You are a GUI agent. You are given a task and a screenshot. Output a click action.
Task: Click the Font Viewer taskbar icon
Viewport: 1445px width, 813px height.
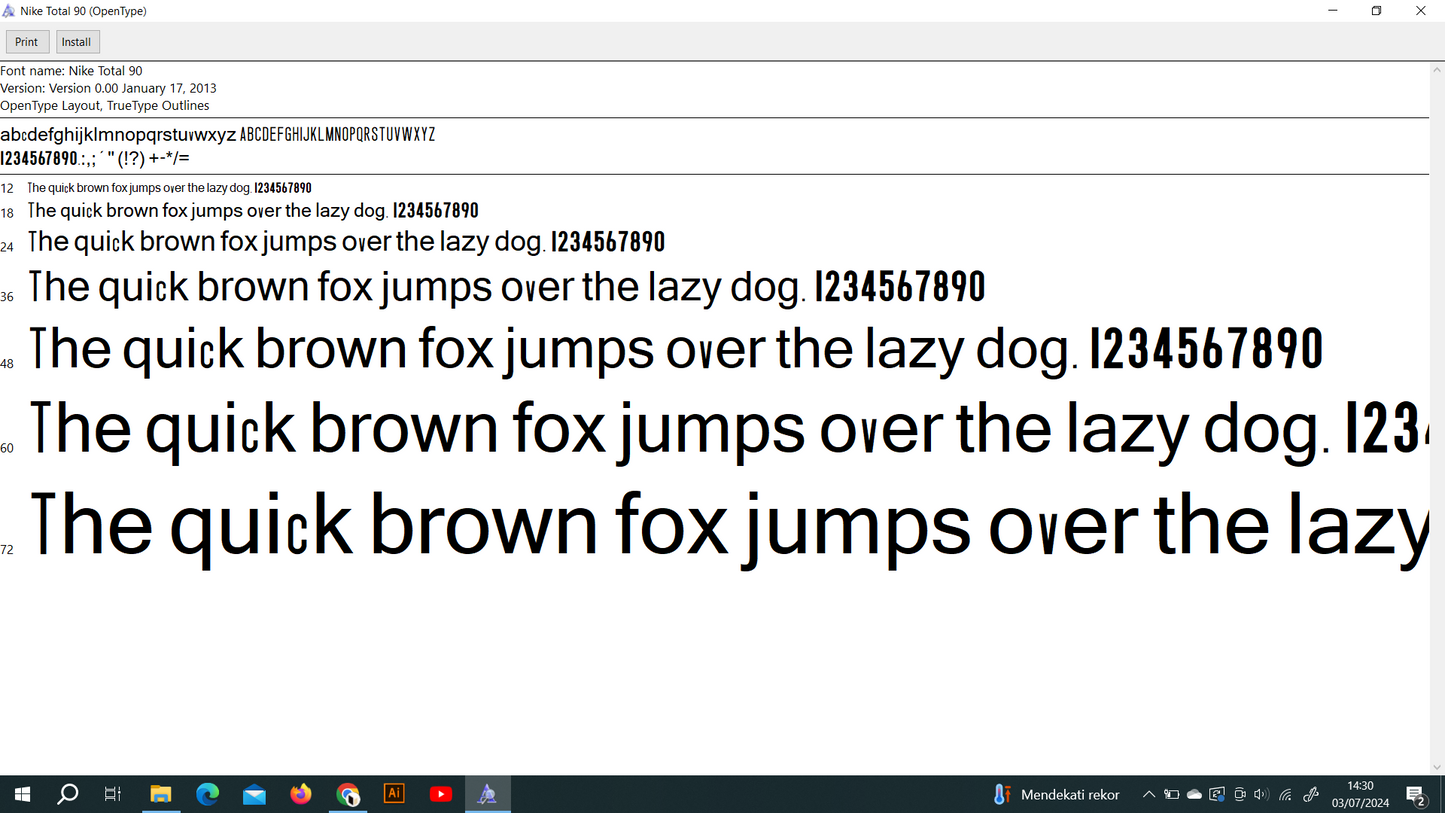[x=487, y=794]
